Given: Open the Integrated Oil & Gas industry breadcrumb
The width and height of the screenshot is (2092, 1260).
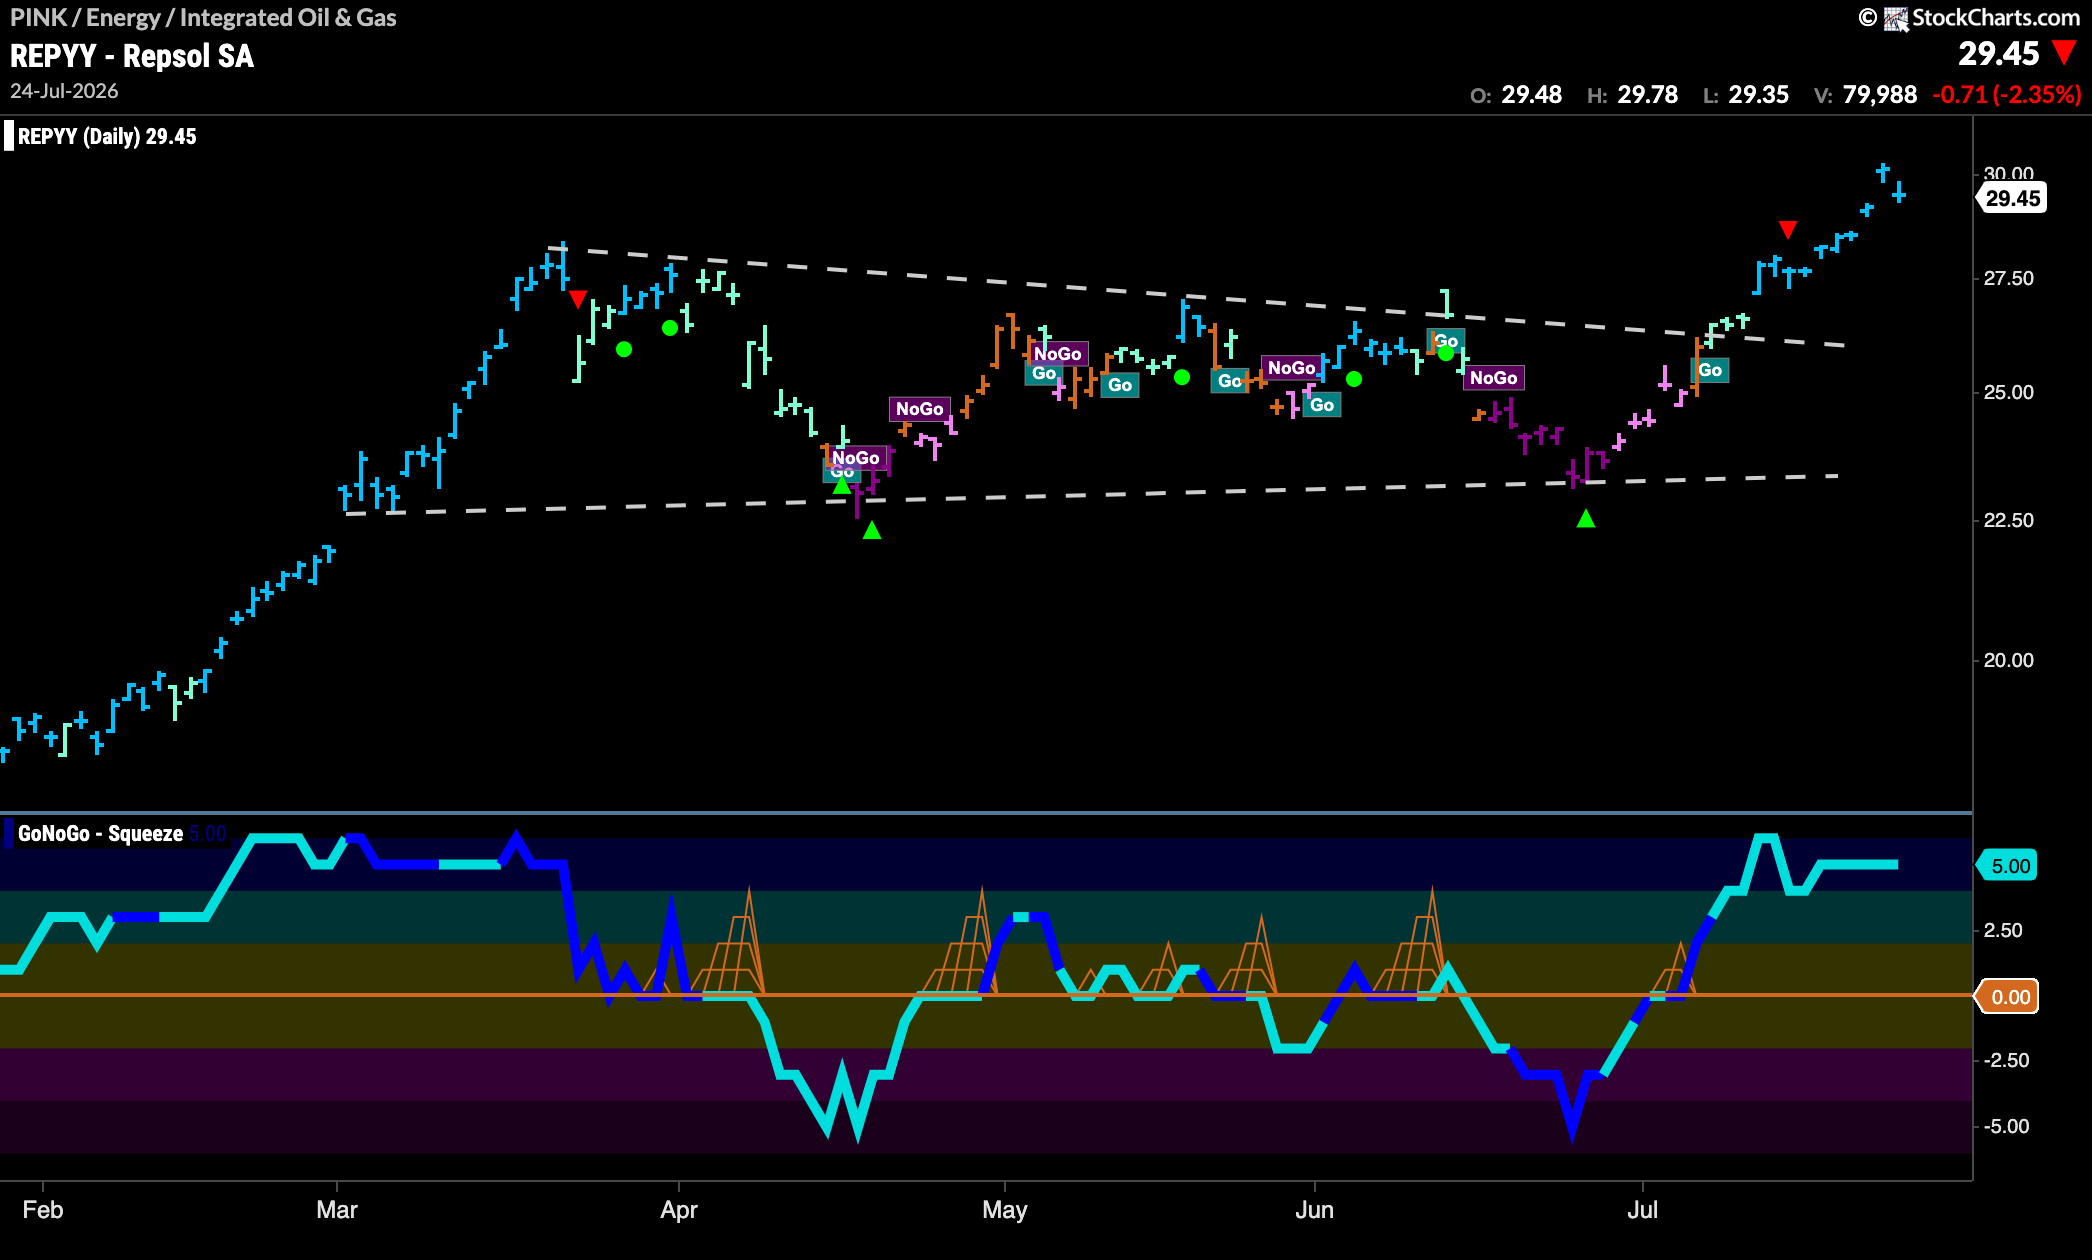Looking at the screenshot, I should tap(288, 18).
